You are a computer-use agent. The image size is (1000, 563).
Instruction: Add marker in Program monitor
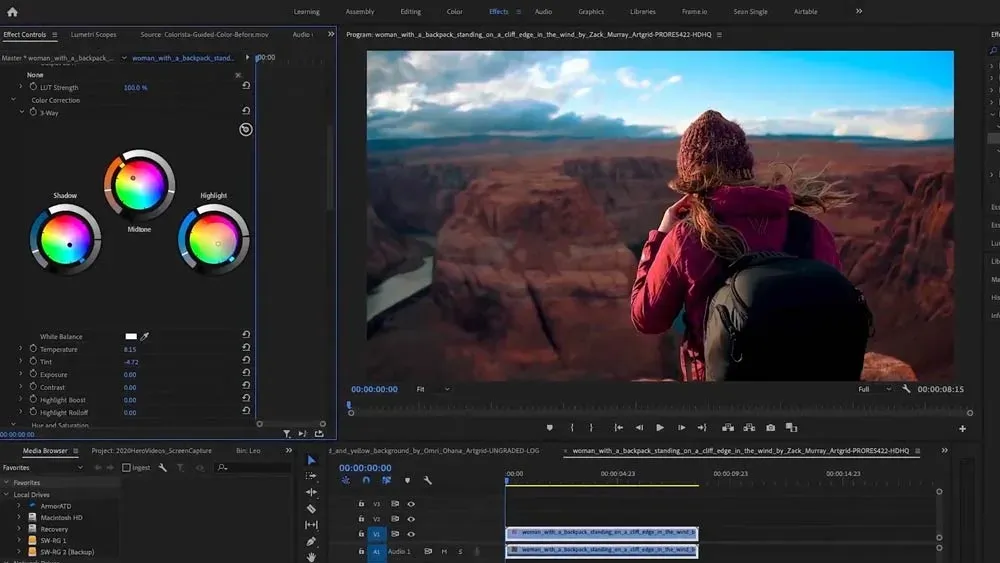pyautogui.click(x=550, y=428)
